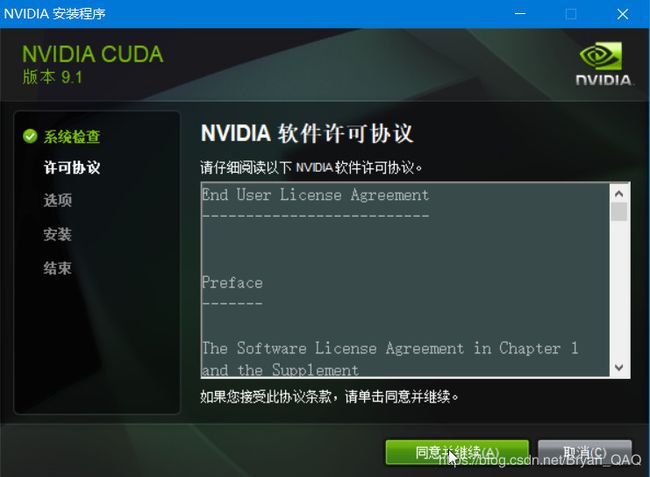Minimize the NVIDIA installer window

tap(520, 14)
